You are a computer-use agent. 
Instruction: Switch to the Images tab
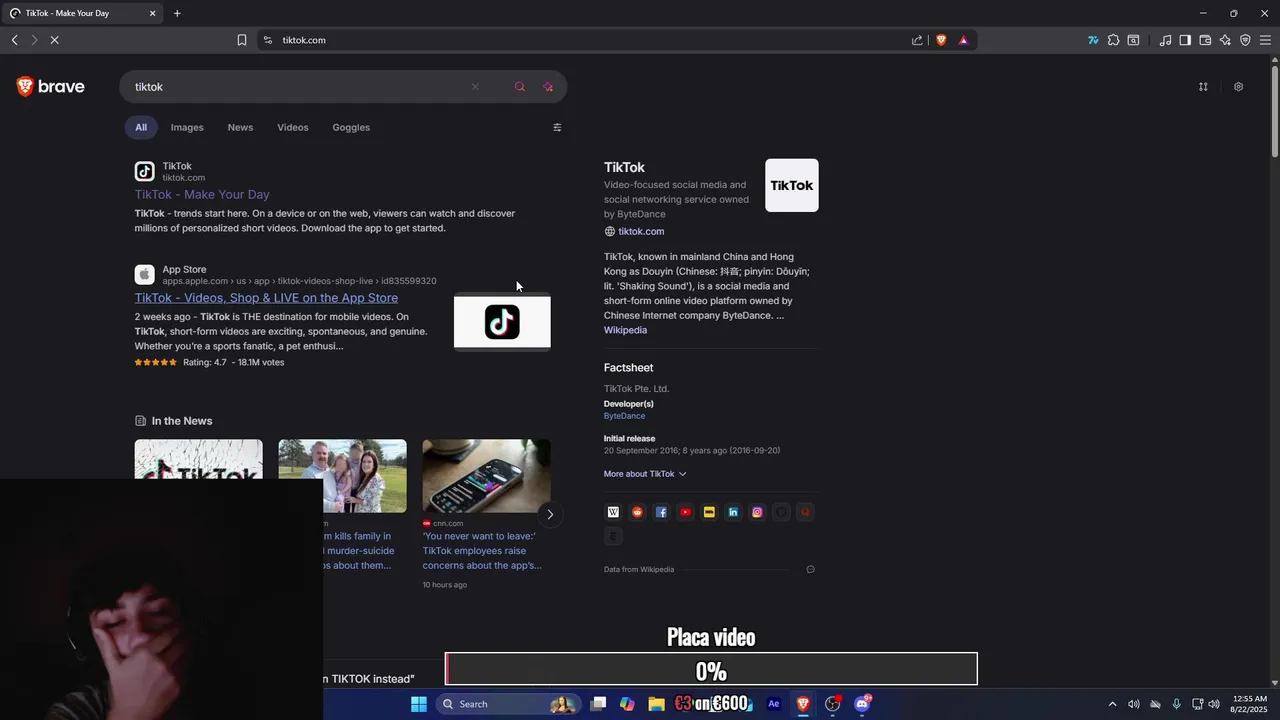[187, 127]
